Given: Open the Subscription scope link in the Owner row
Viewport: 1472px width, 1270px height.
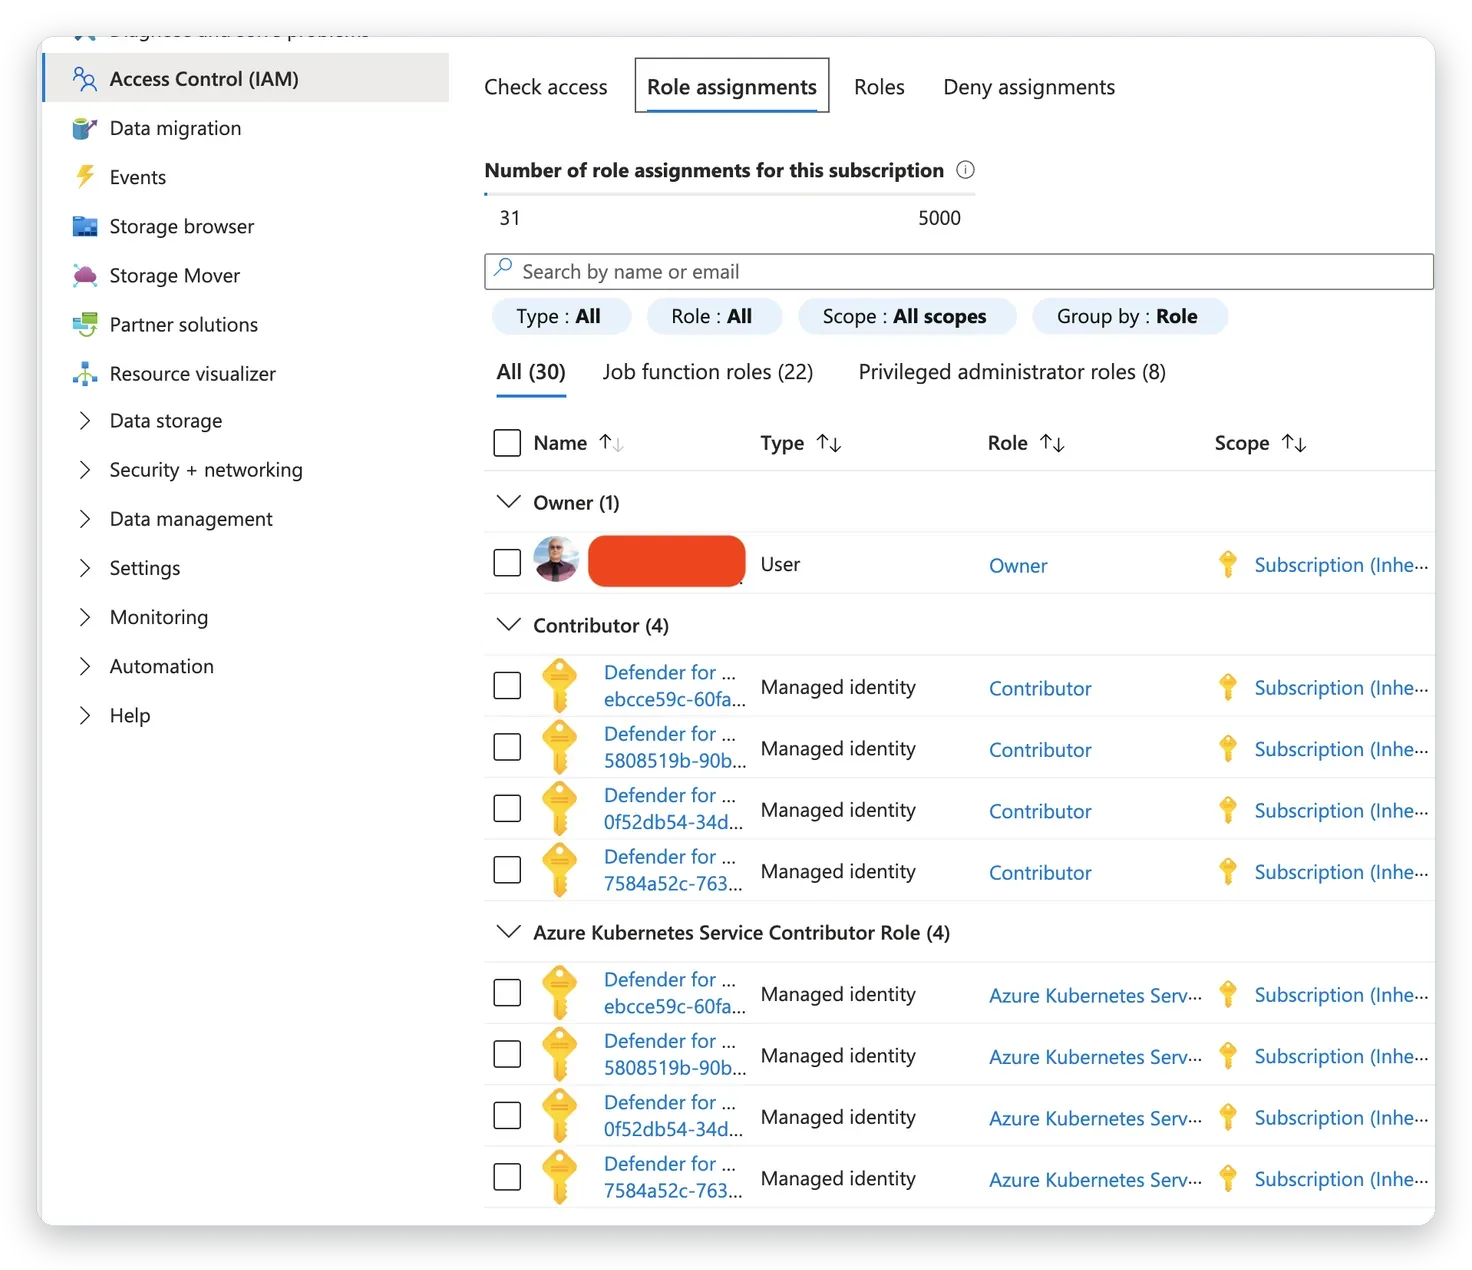Looking at the screenshot, I should (1341, 565).
